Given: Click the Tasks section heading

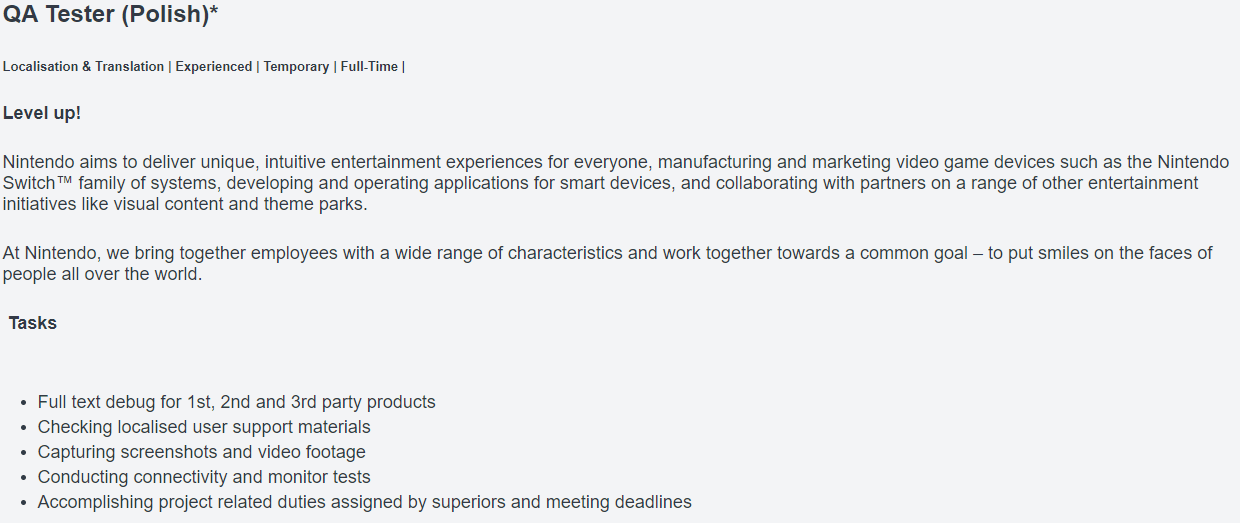Looking at the screenshot, I should [33, 323].
